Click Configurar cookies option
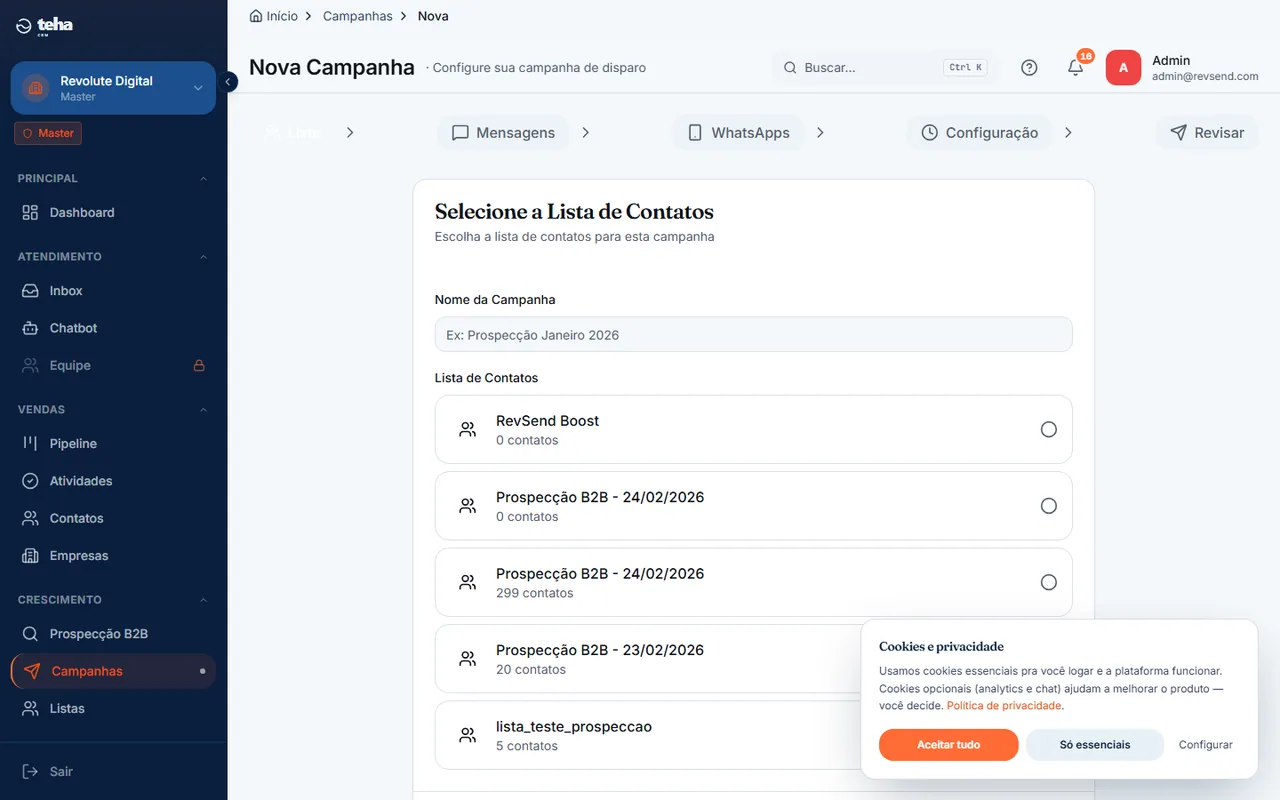 (1206, 745)
